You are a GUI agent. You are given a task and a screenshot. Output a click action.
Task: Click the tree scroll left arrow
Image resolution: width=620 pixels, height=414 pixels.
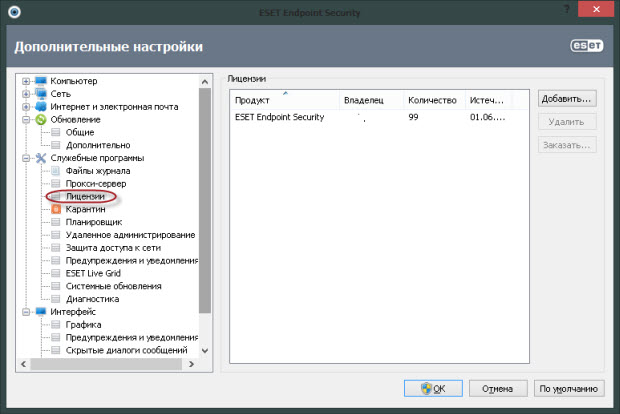click(23, 364)
